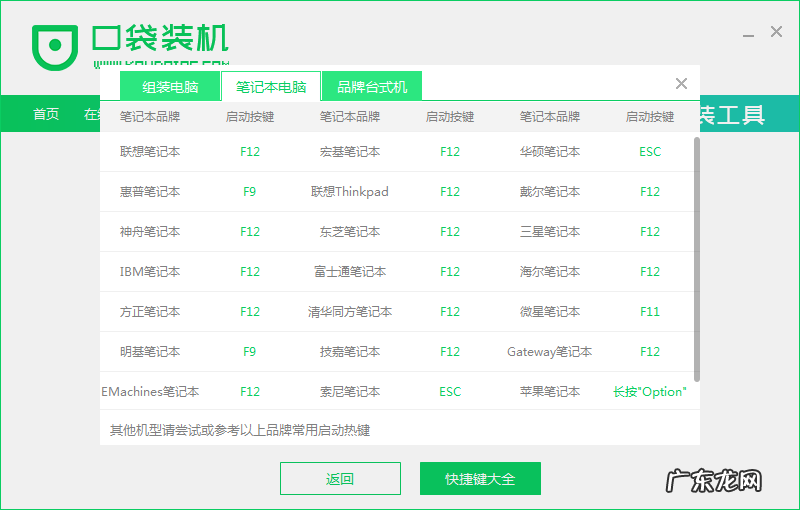The width and height of the screenshot is (800, 510).
Task: Select 方正笔记本 entry
Action: click(x=150, y=311)
